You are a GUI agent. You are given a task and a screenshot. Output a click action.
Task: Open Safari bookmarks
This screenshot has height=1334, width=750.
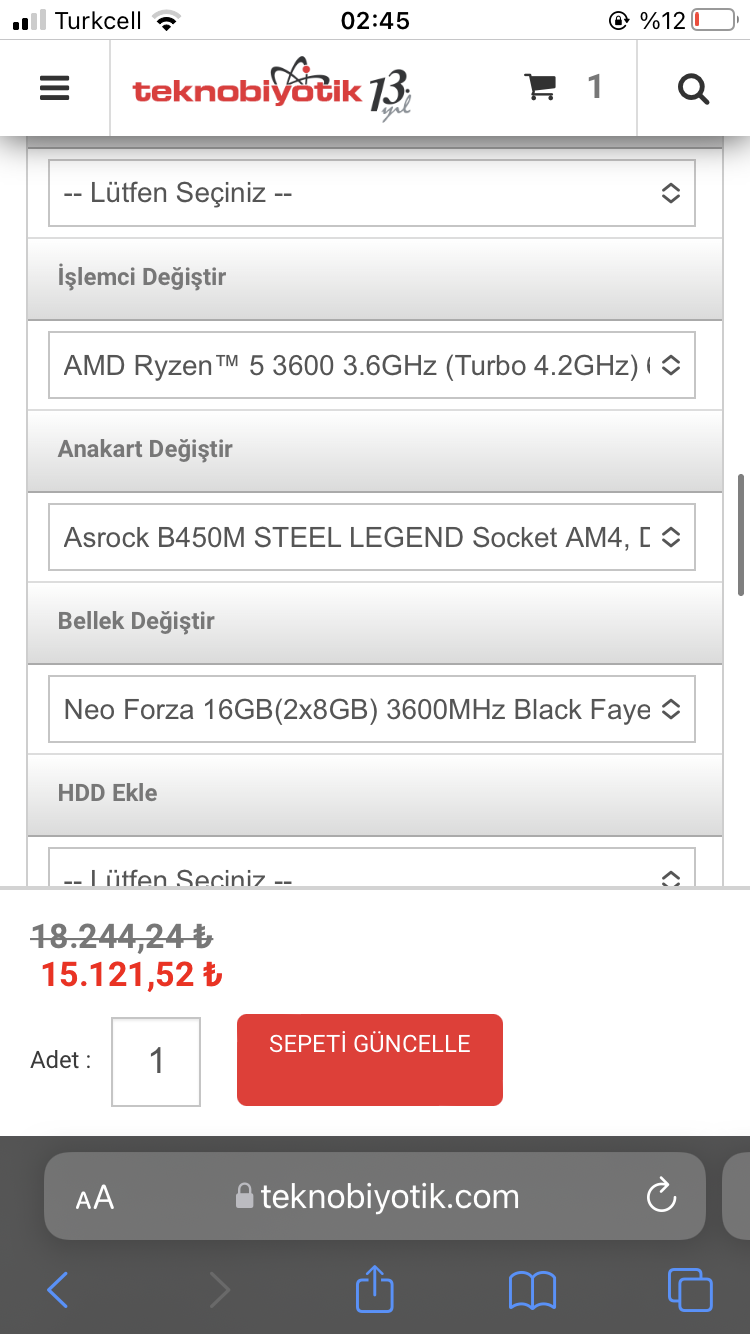533,1290
